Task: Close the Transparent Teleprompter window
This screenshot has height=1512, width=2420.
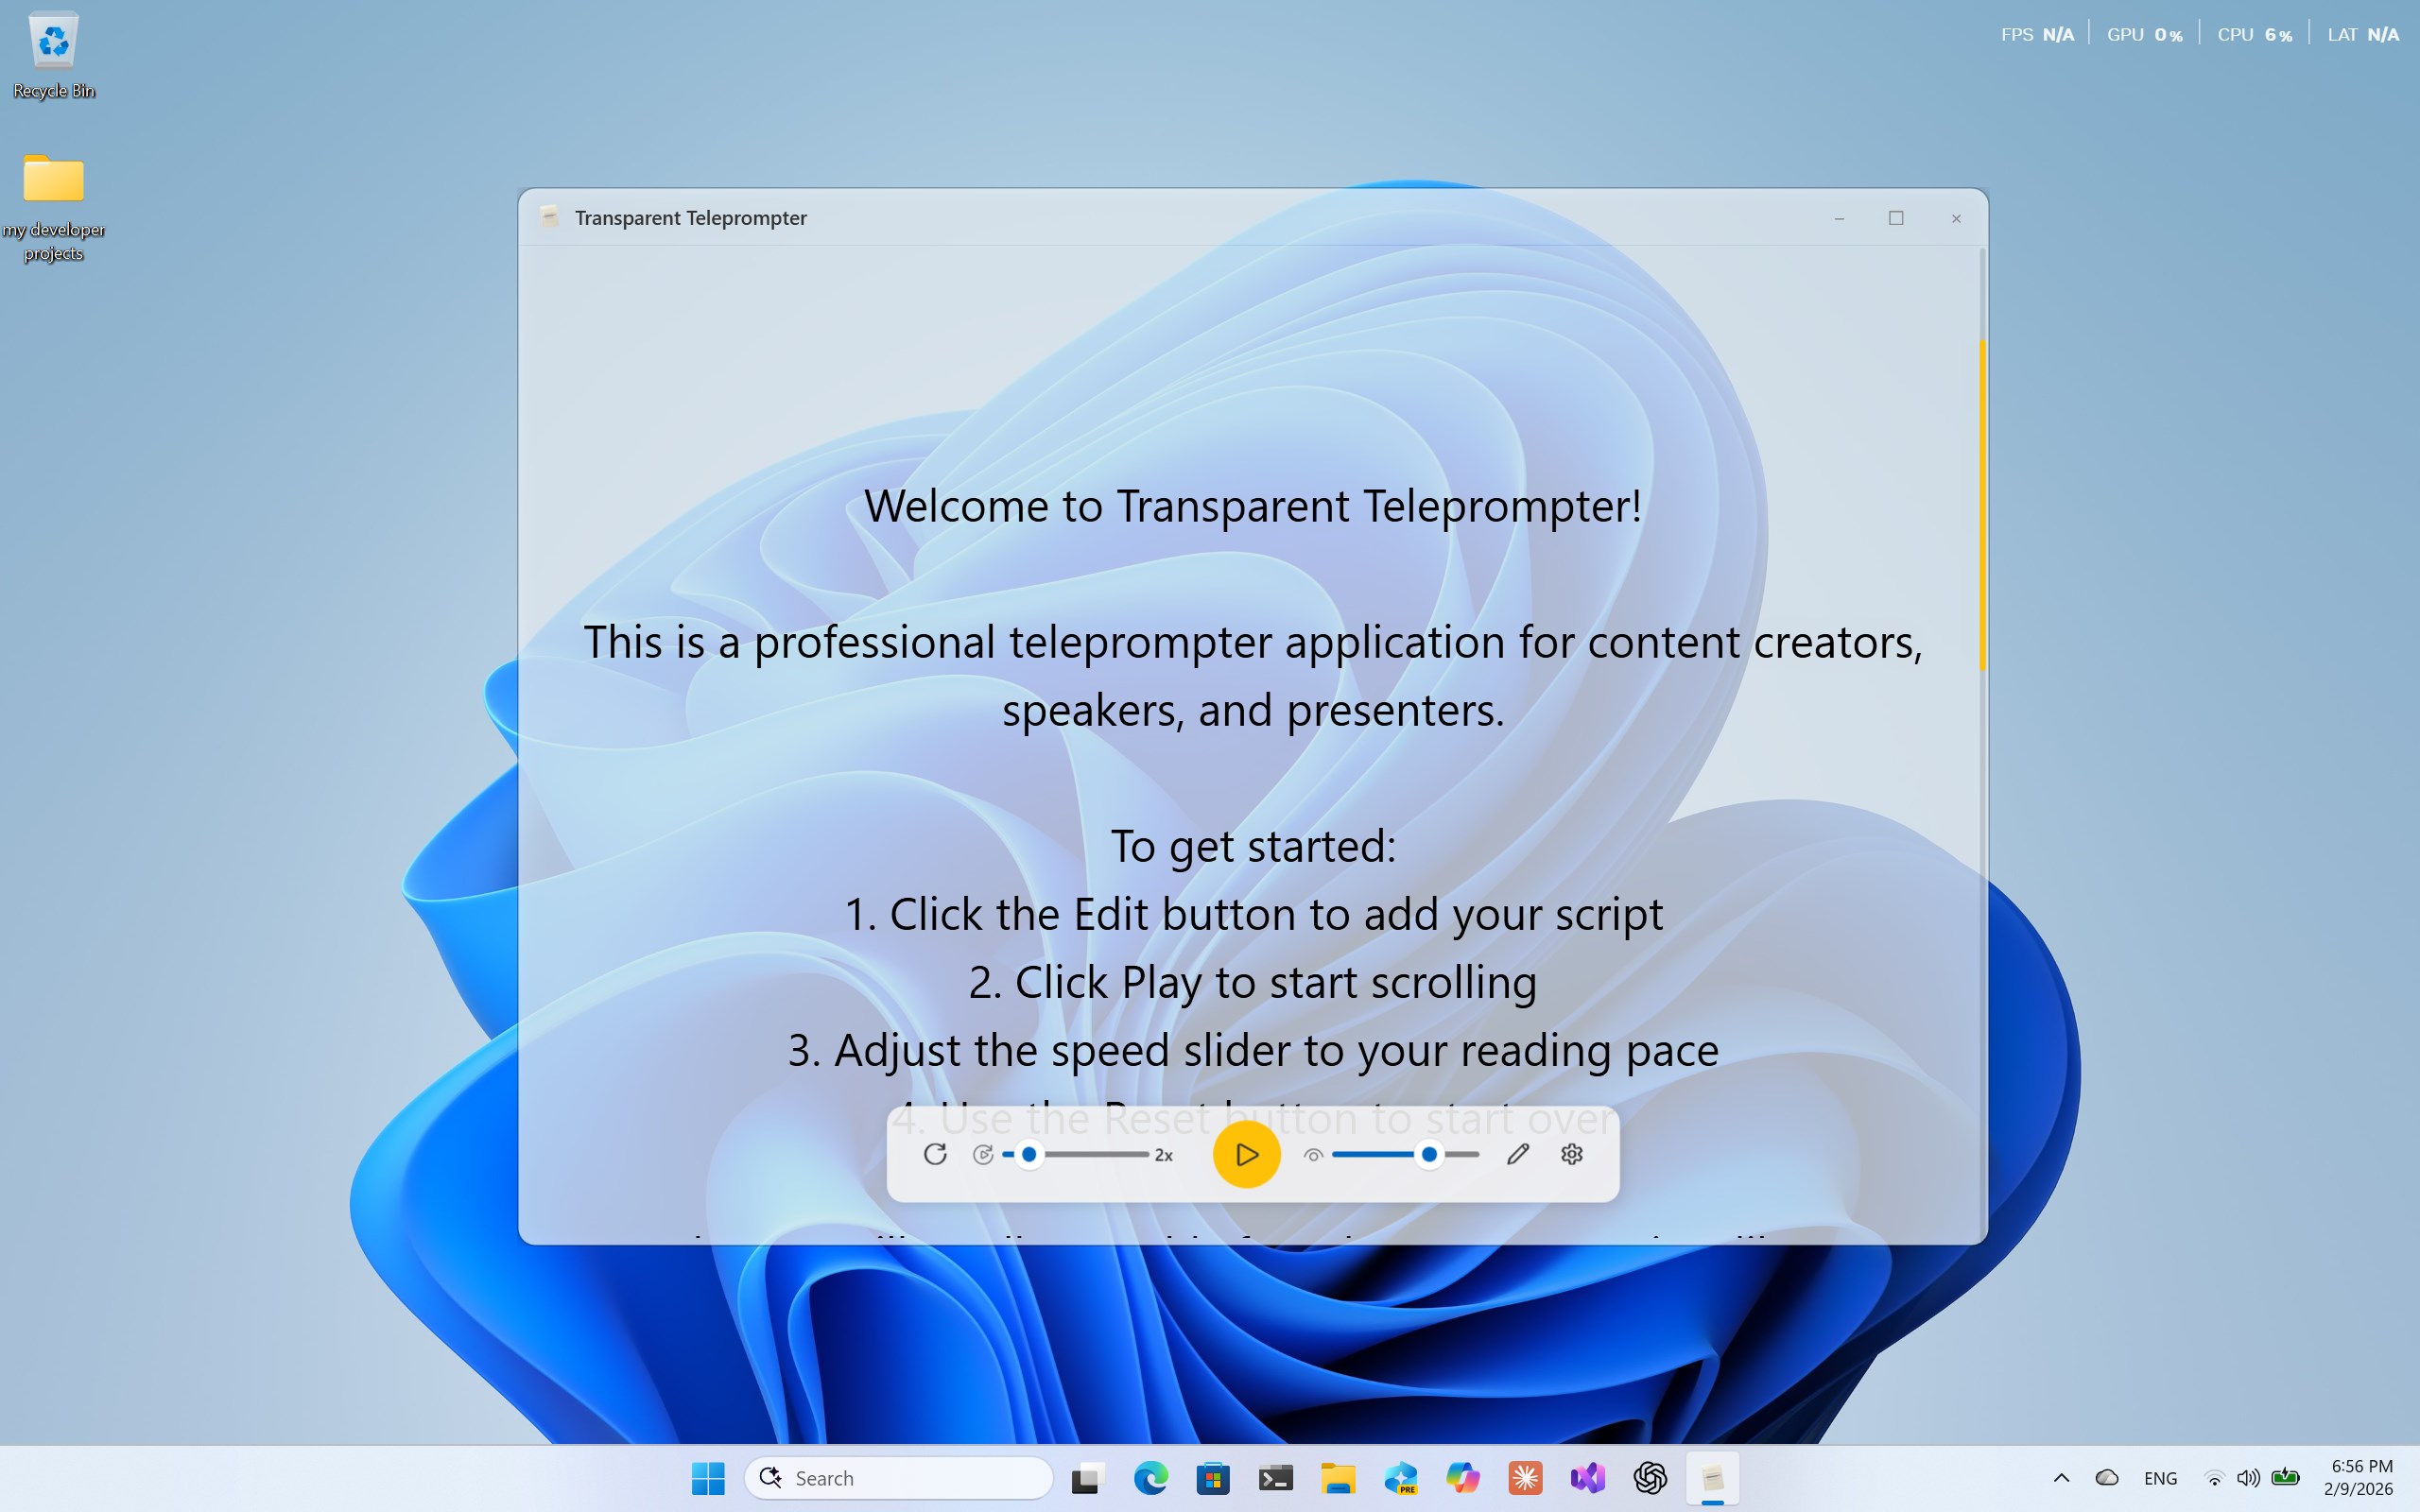Action: (1956, 218)
